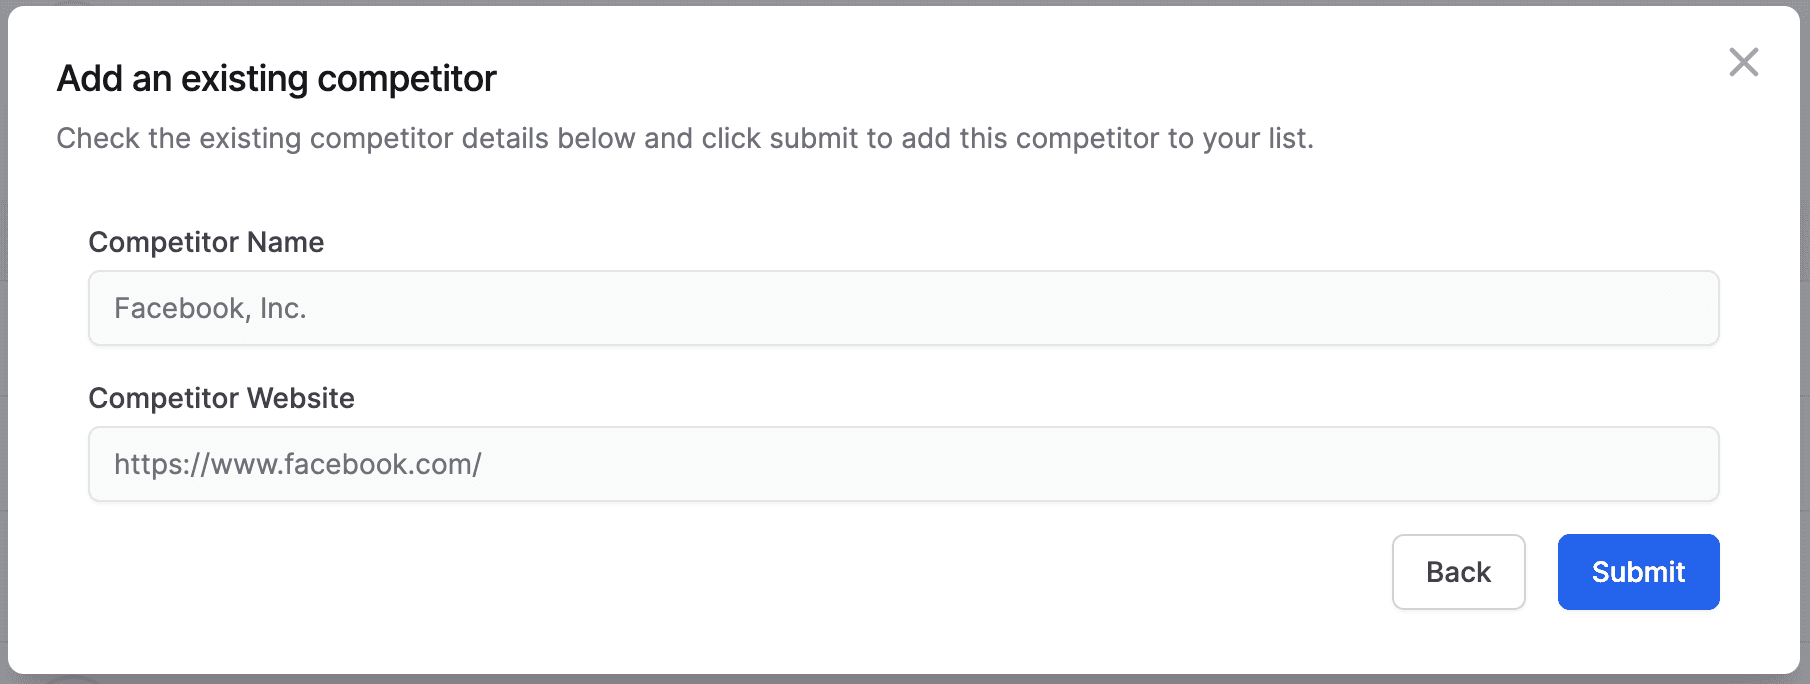Click the "Competitor Name" label
Viewport: 1810px width, 684px height.
click(206, 242)
